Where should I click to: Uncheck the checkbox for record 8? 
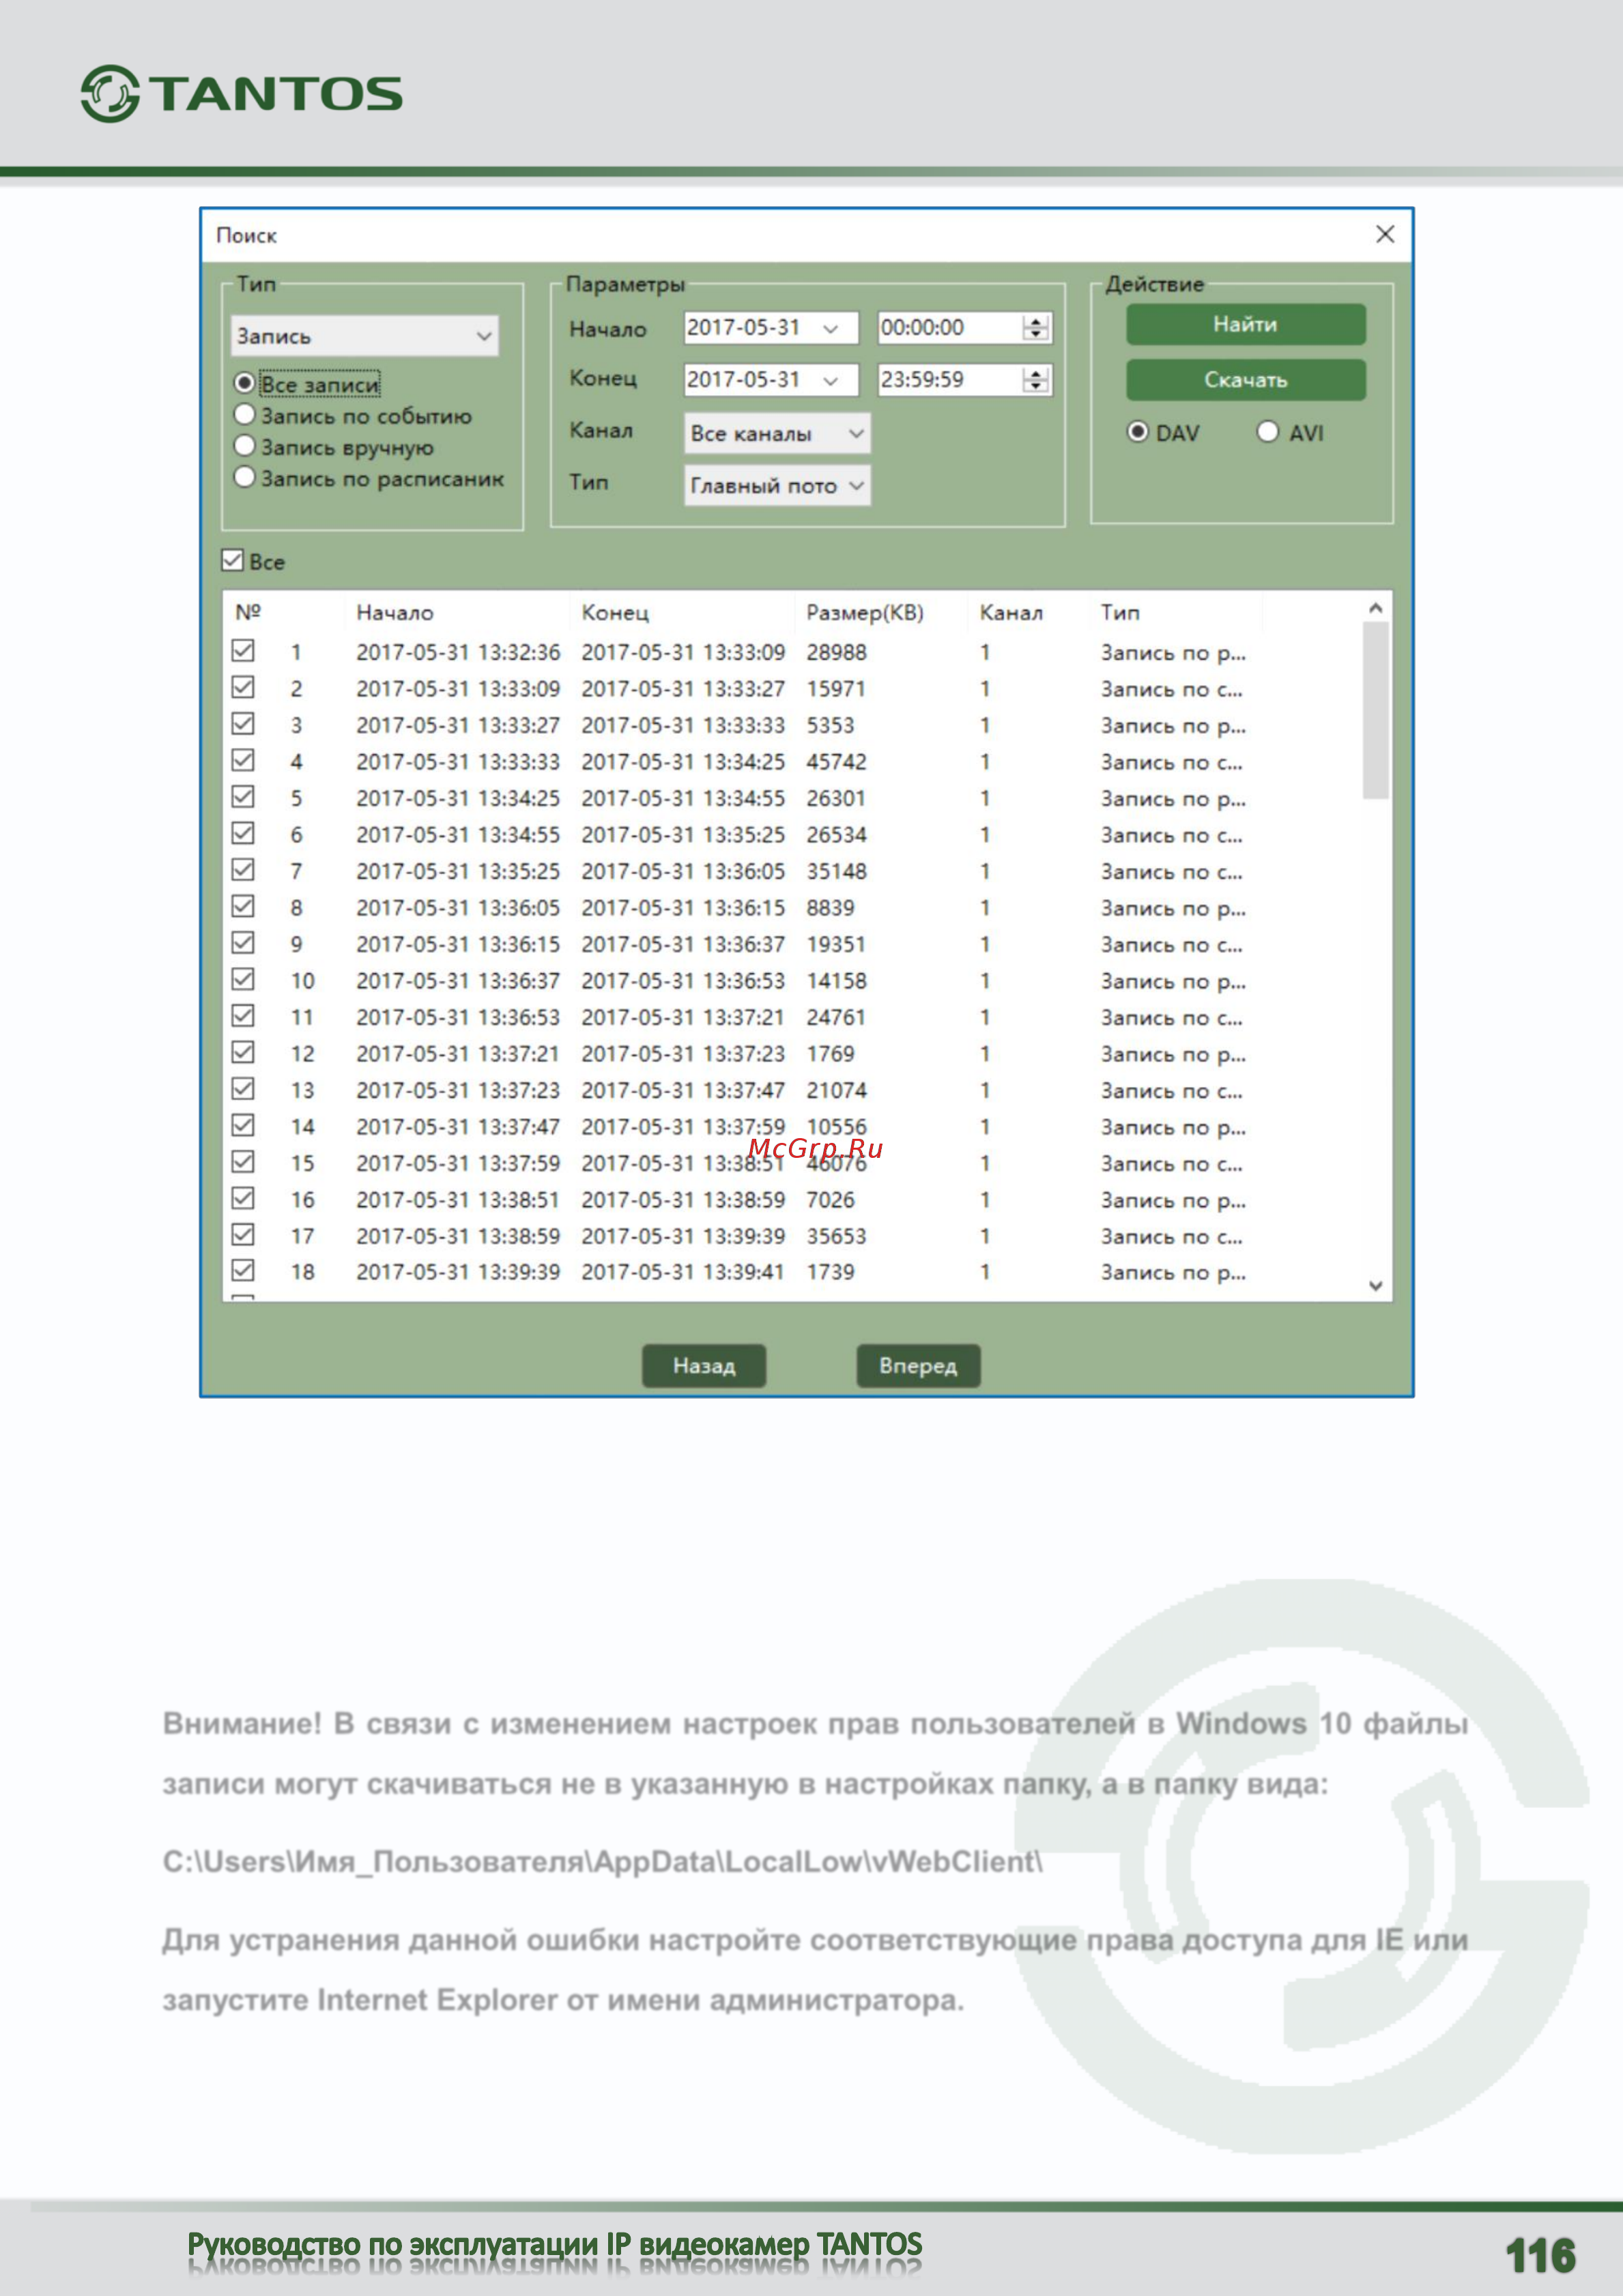[243, 906]
